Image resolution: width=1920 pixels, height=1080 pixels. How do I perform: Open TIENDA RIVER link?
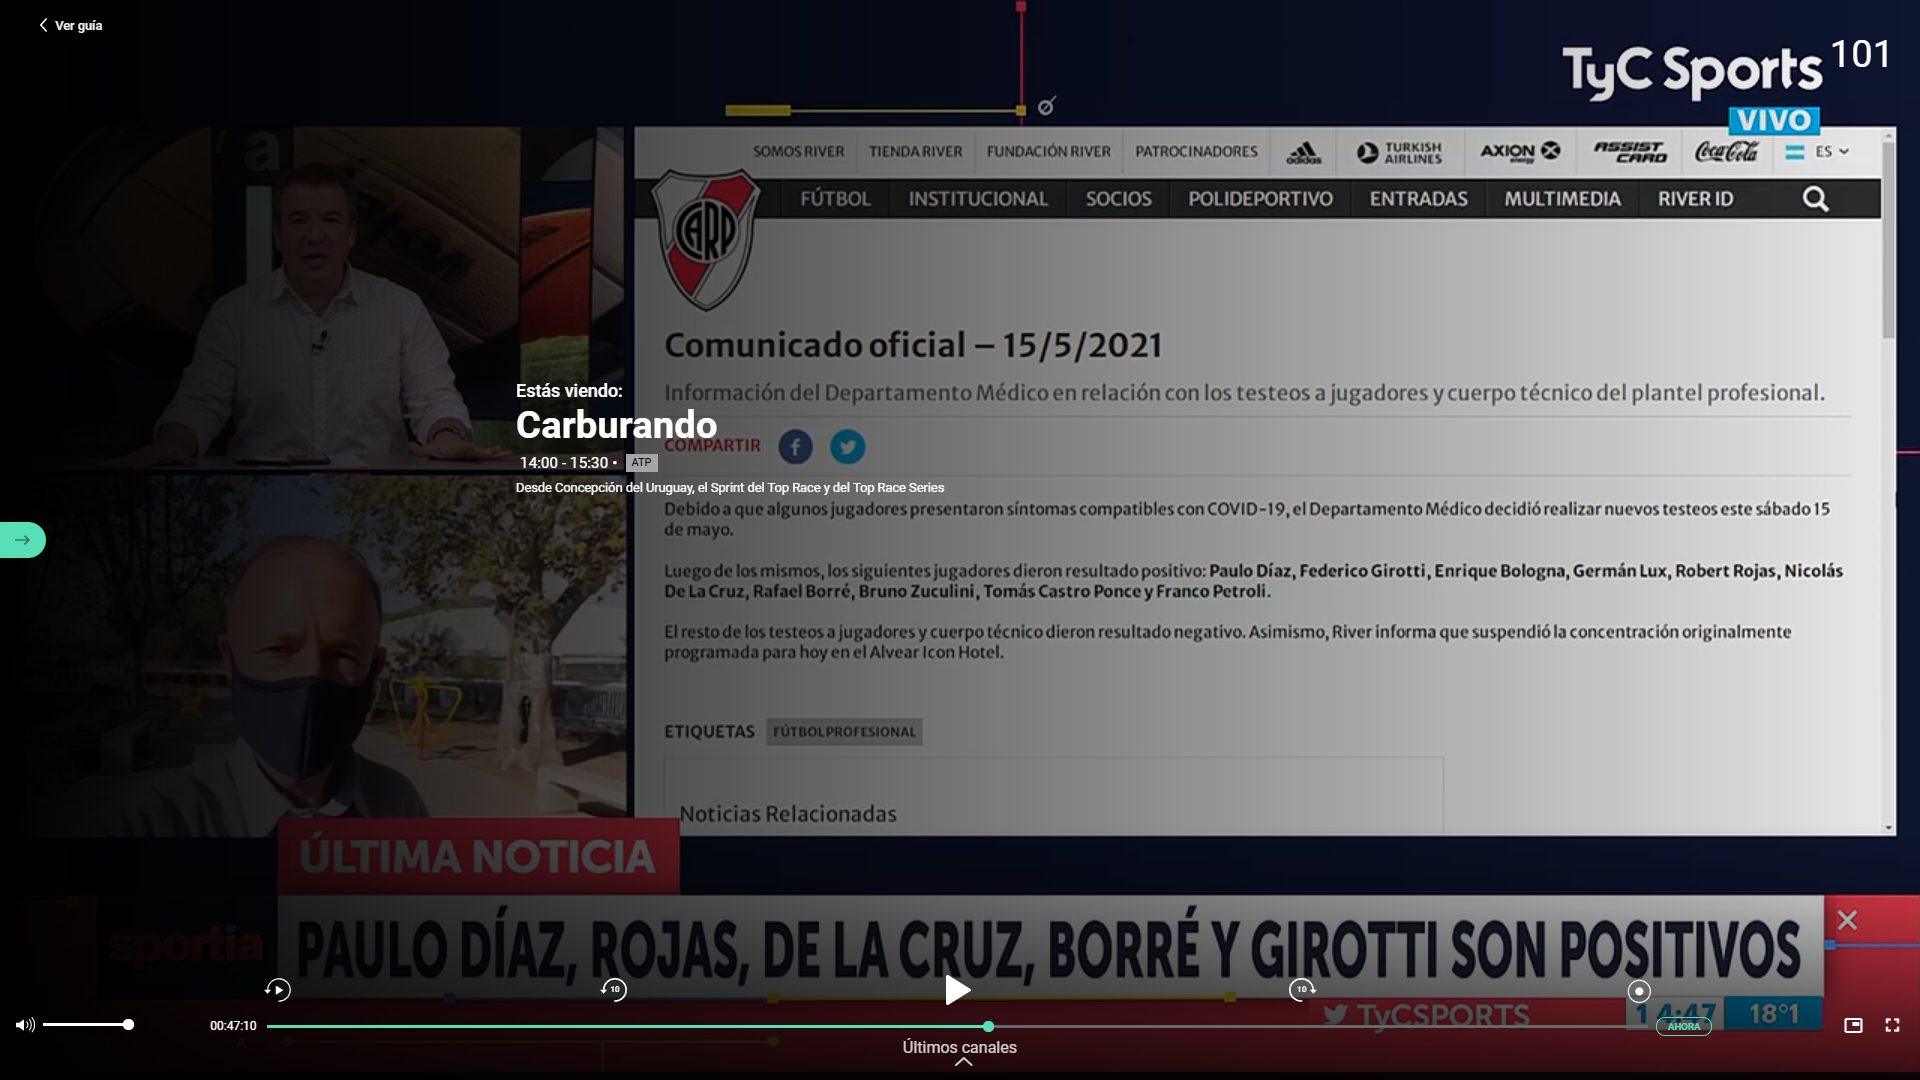pos(915,151)
